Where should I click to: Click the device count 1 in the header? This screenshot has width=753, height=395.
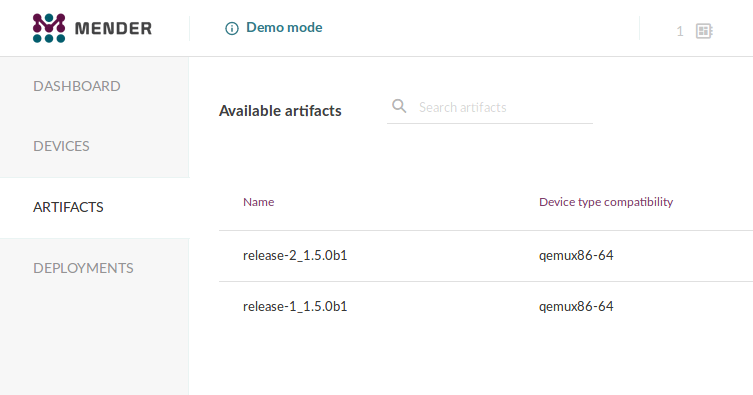(x=680, y=32)
